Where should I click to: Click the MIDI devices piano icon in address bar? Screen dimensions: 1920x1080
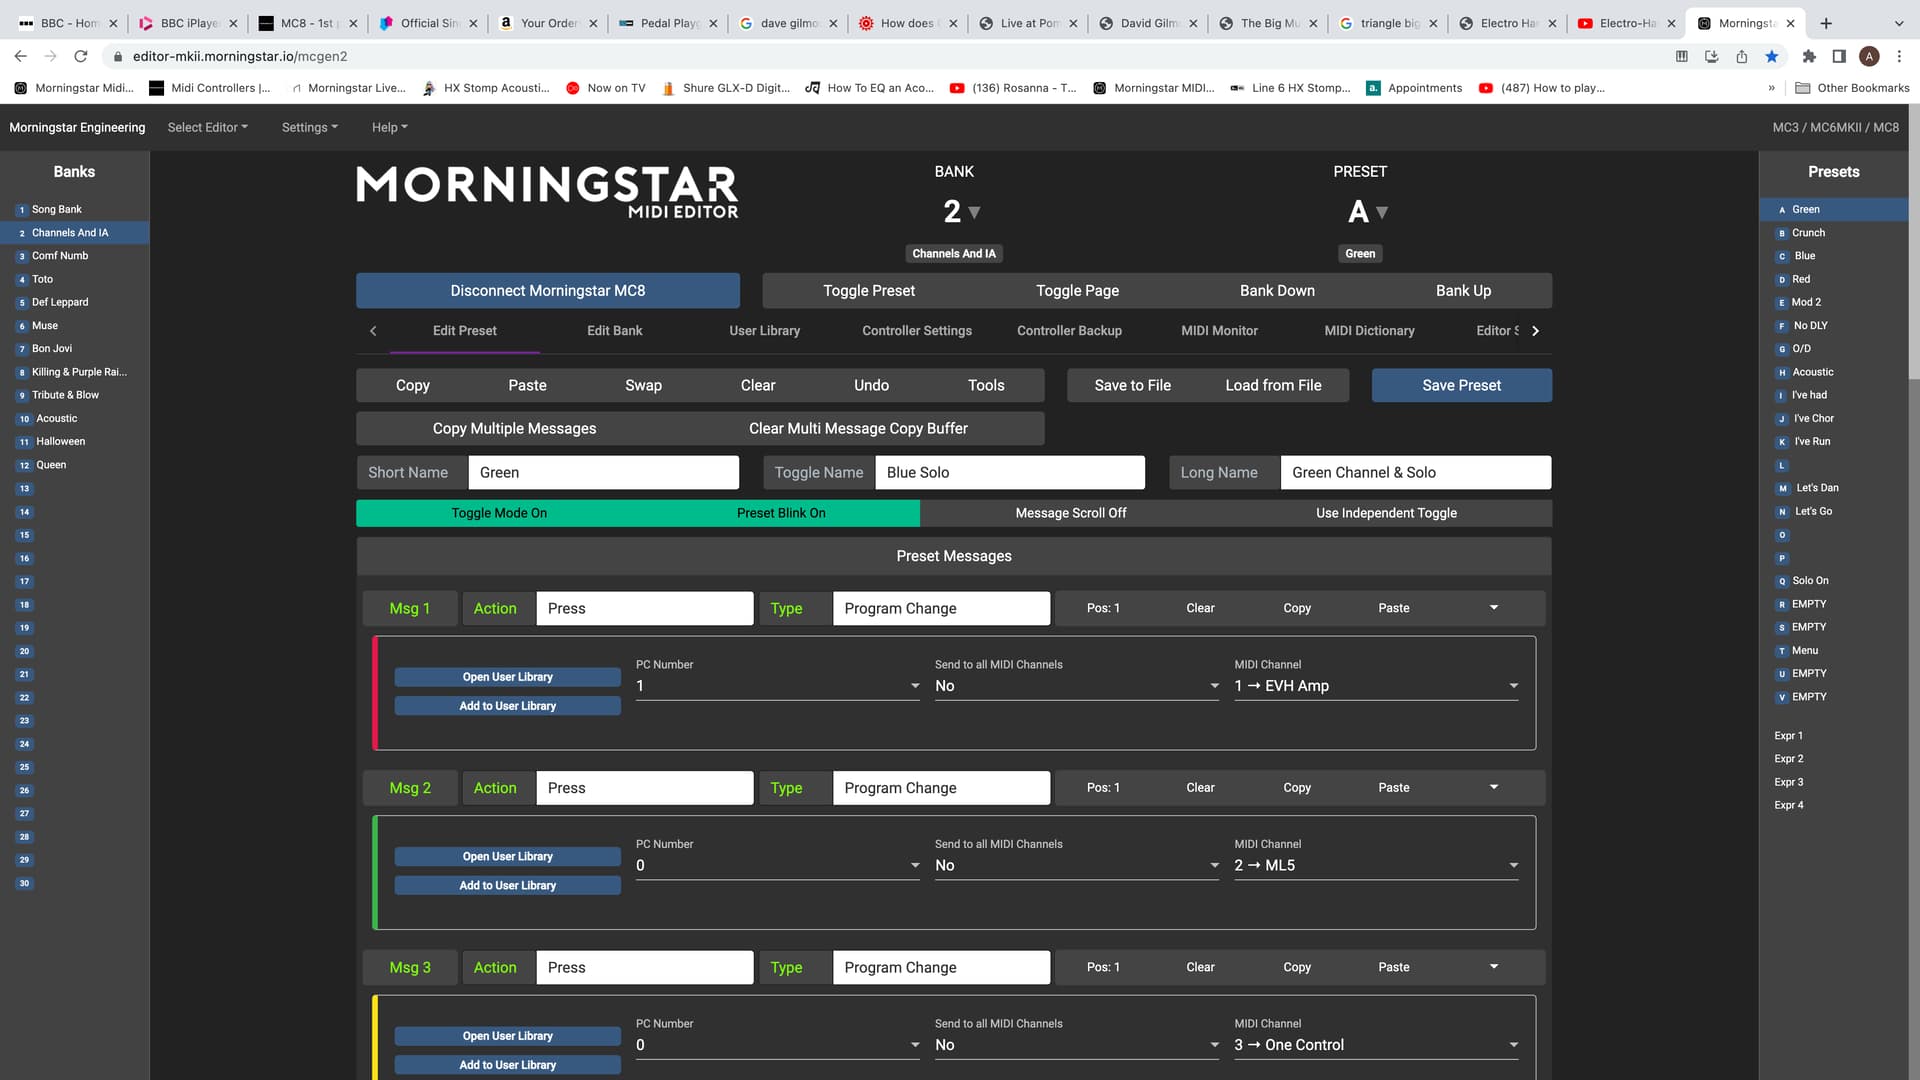tap(1681, 56)
